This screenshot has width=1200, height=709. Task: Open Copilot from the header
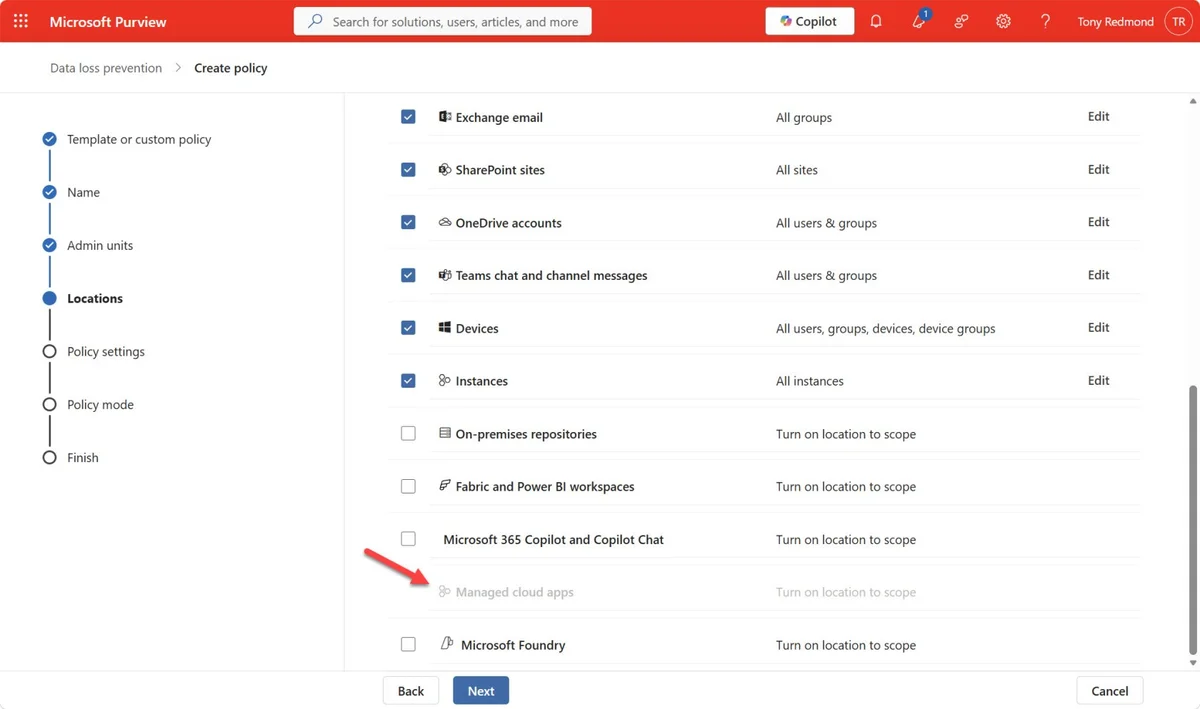809,21
